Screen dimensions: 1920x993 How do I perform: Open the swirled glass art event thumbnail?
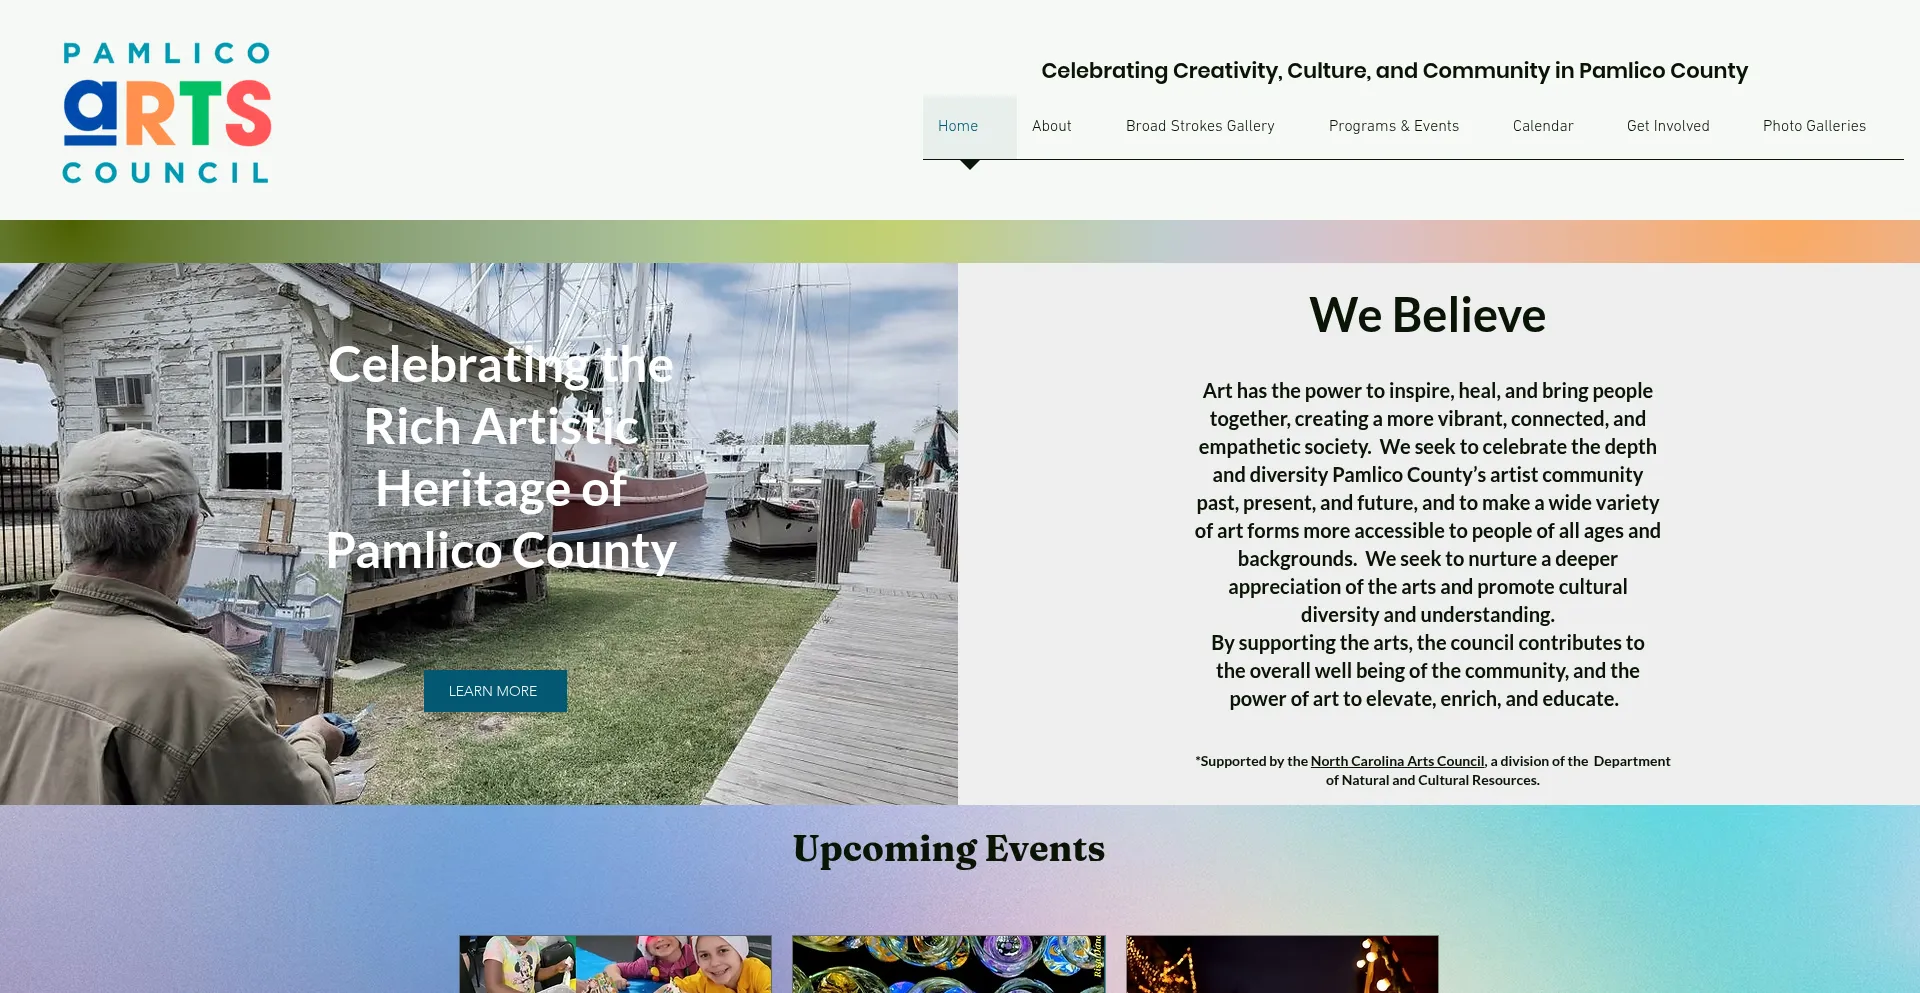[948, 964]
